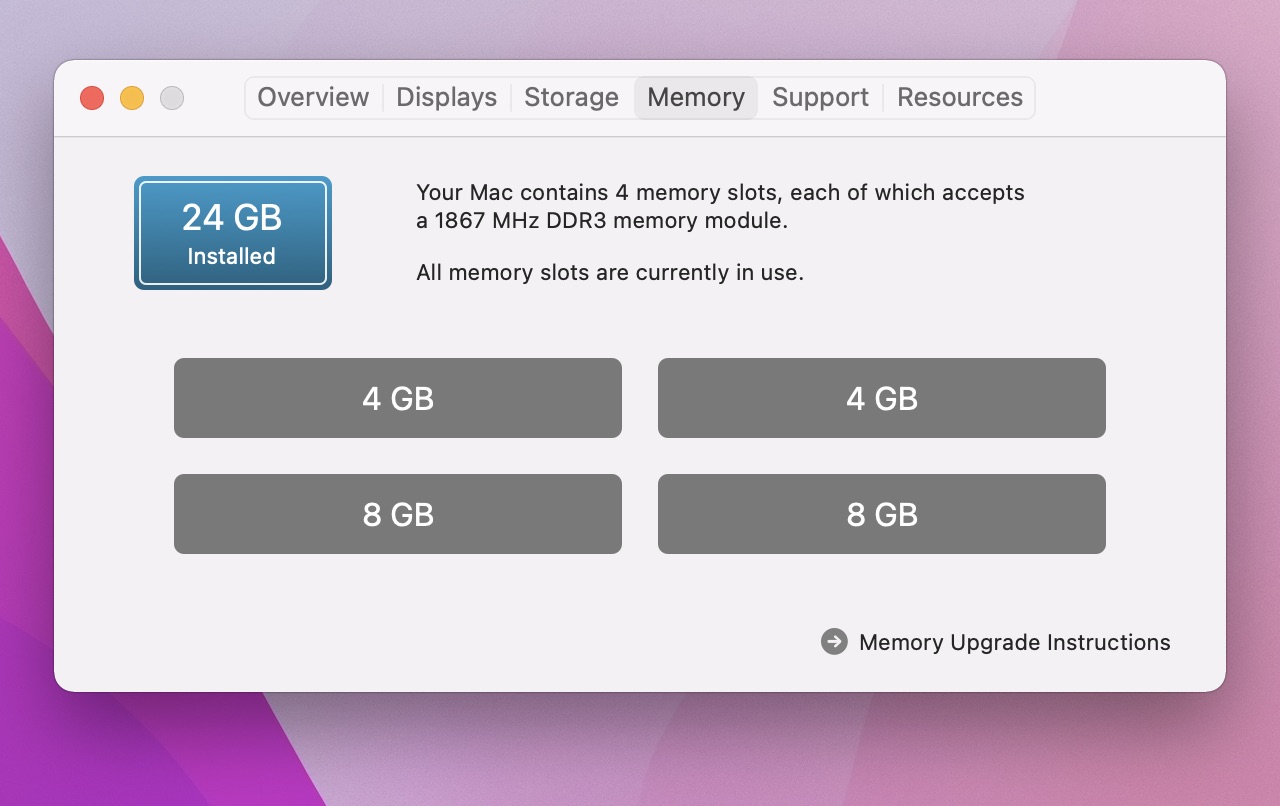This screenshot has width=1280, height=806.
Task: Switch to the Resources tab
Action: click(x=960, y=97)
